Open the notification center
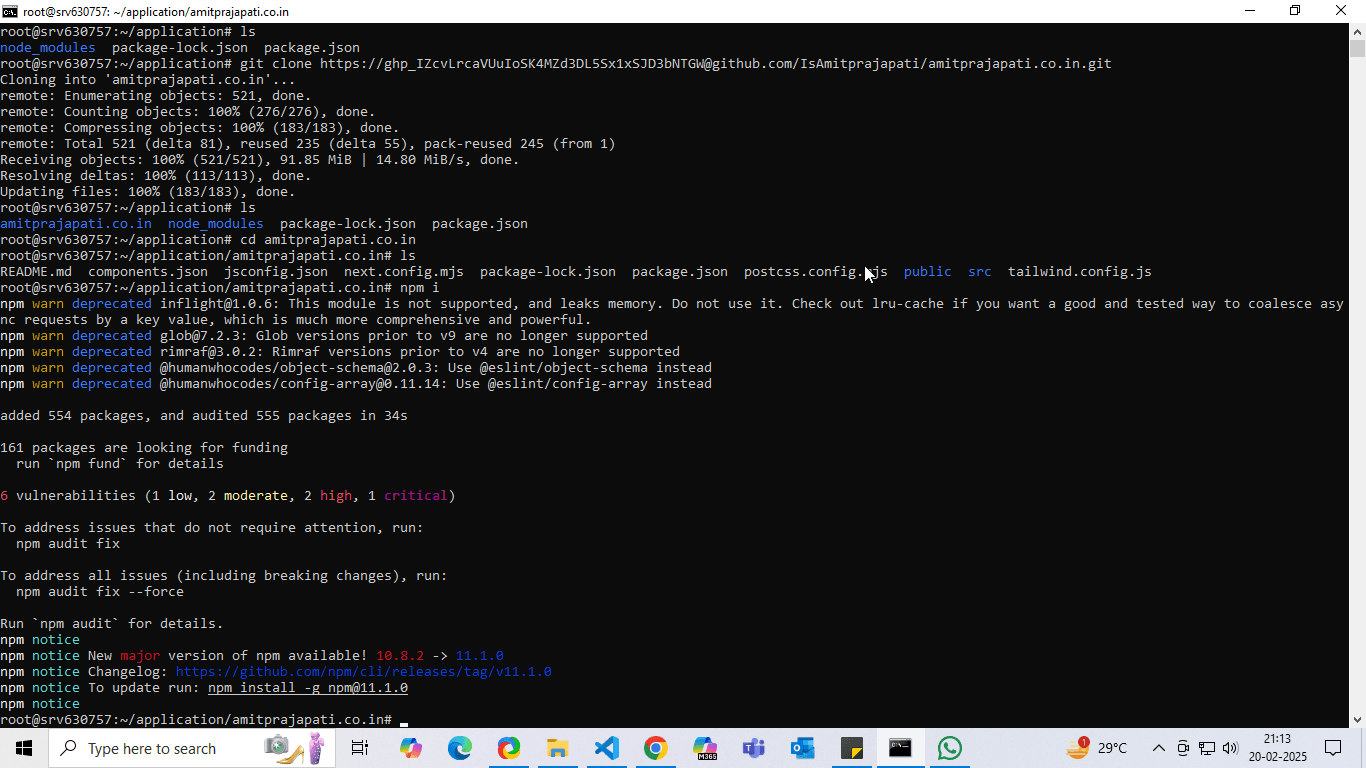The image size is (1366, 768). click(x=1332, y=748)
